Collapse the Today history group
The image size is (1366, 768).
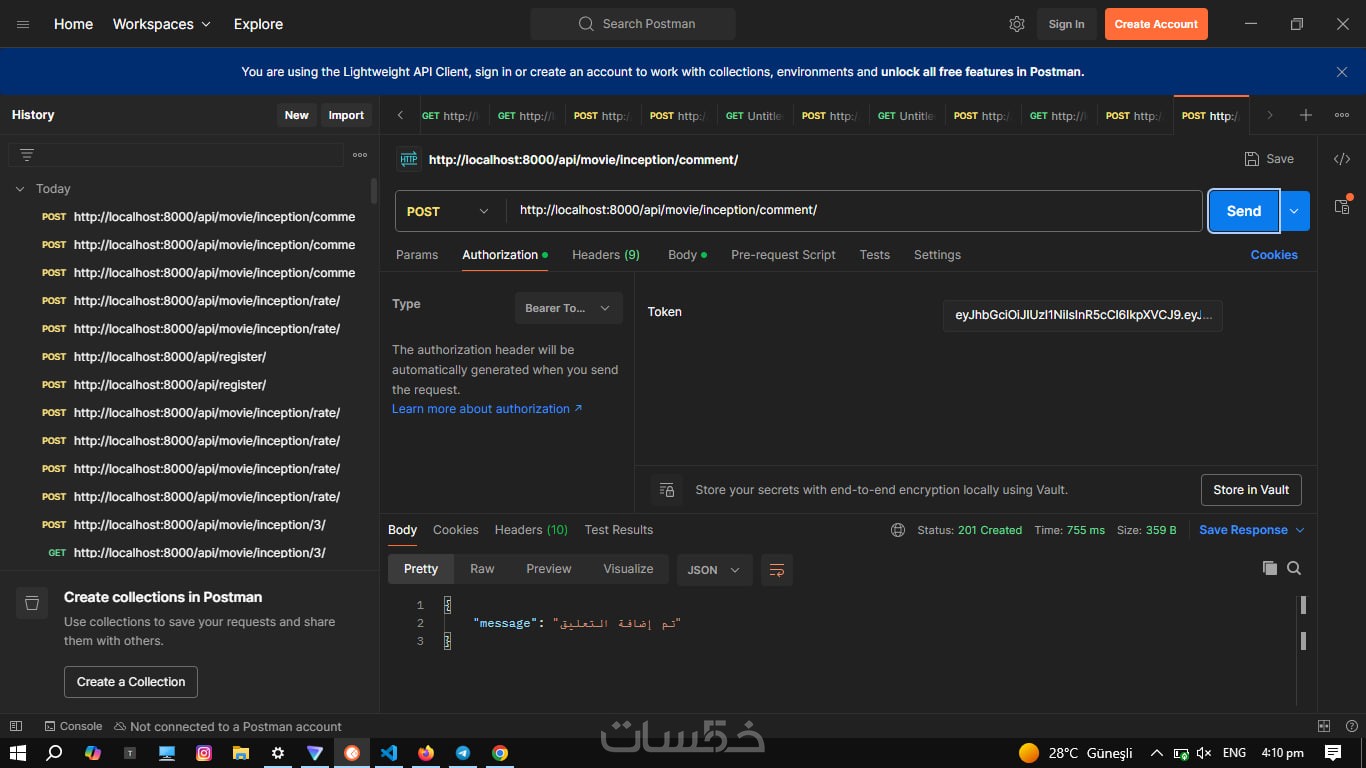point(19,188)
